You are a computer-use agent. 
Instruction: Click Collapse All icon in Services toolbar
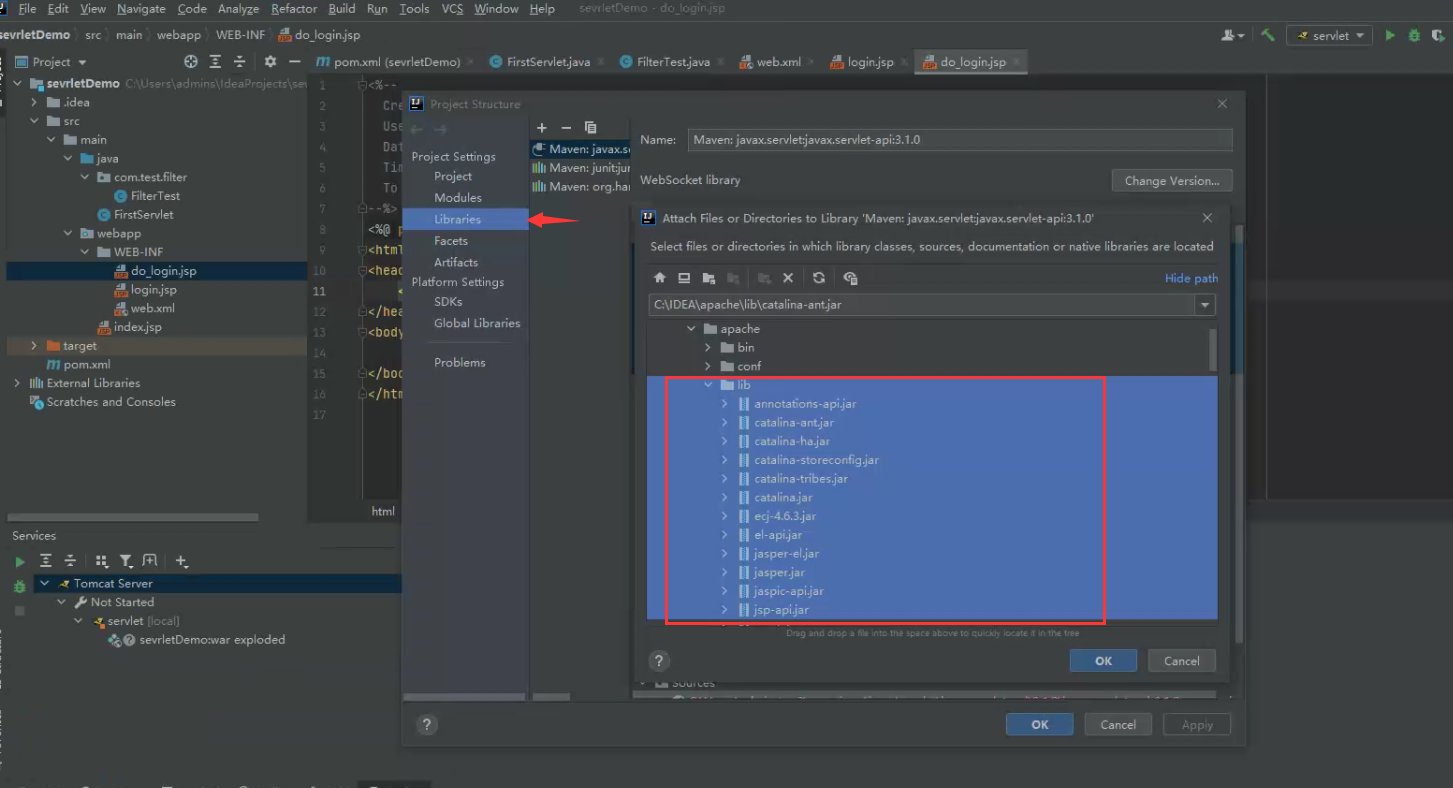click(70, 561)
